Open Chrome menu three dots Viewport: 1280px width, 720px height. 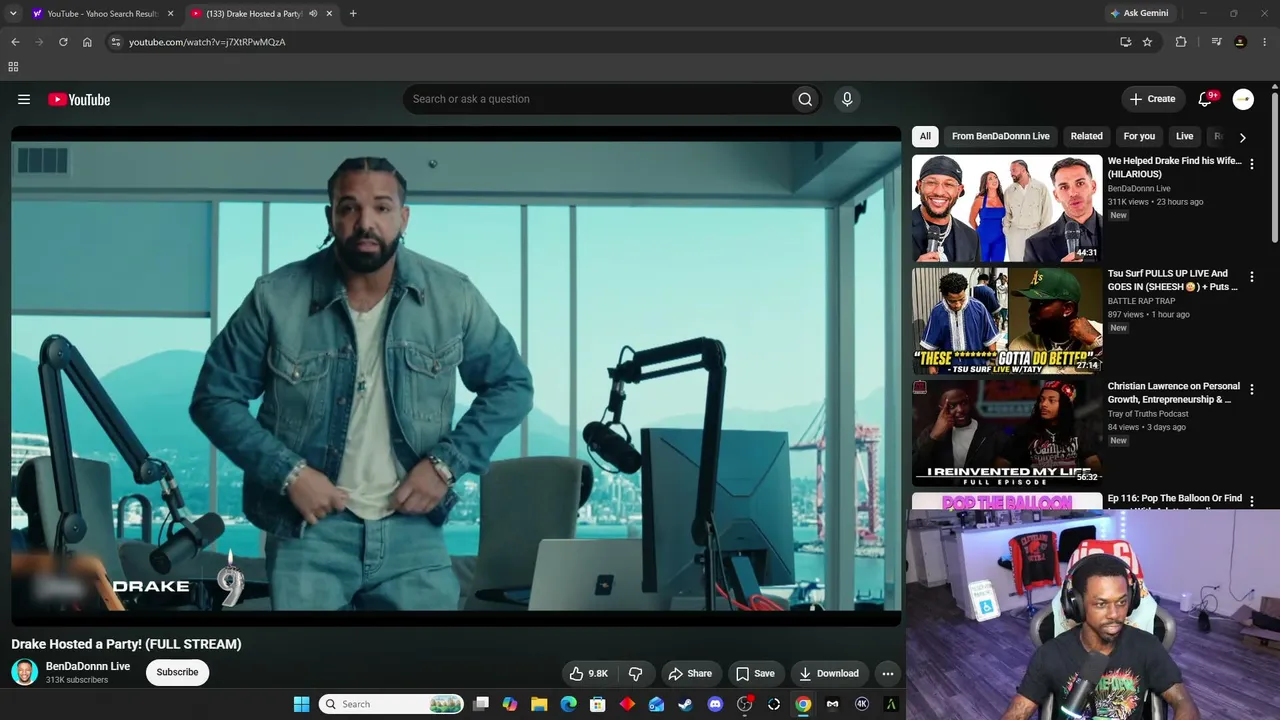pos(1265,42)
